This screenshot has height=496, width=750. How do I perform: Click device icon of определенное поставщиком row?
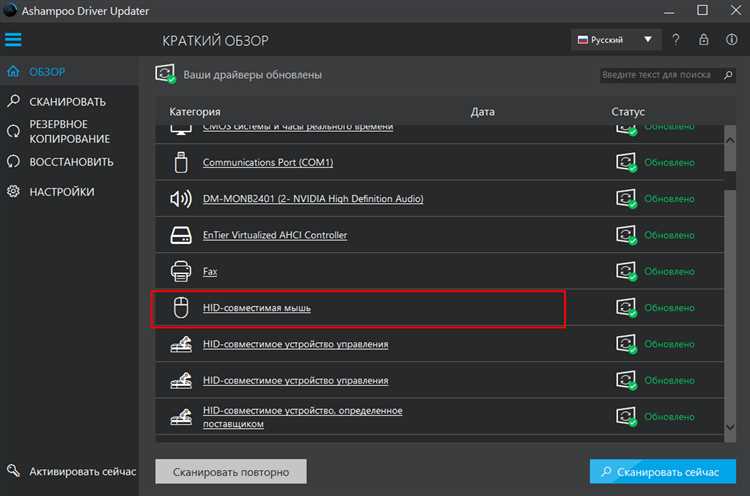(181, 417)
